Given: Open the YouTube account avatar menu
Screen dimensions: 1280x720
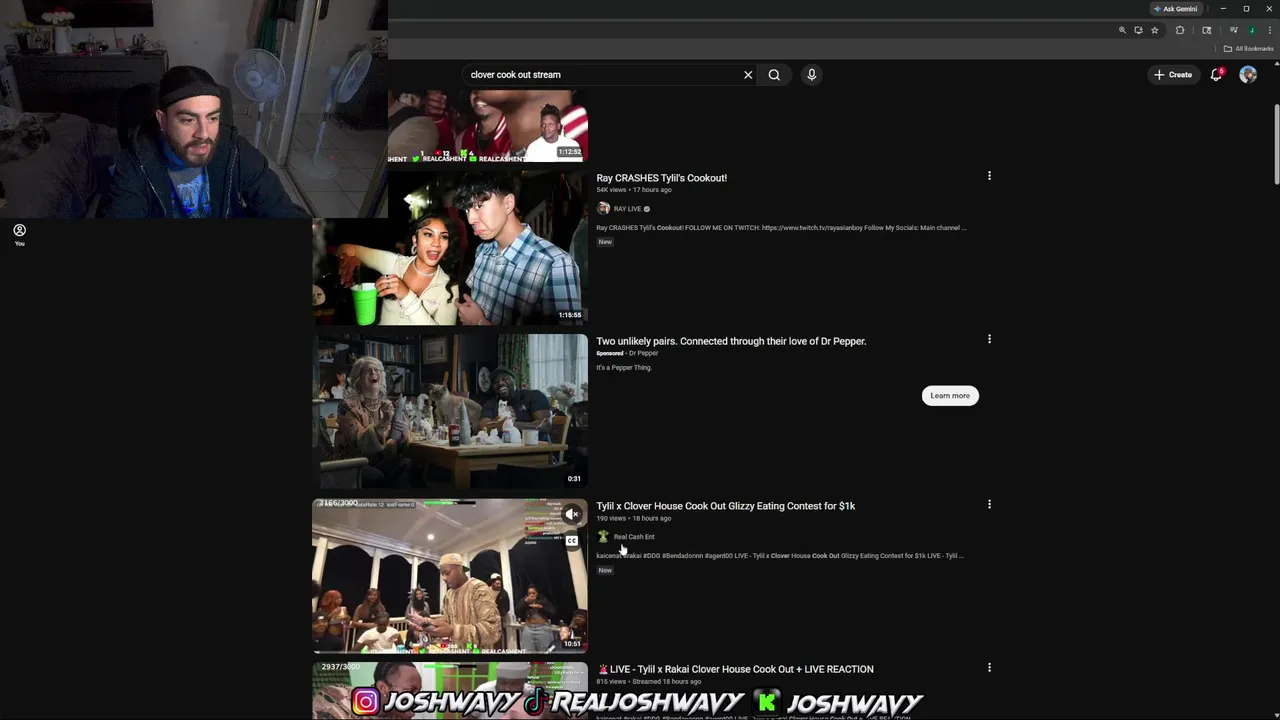Looking at the screenshot, I should [x=1248, y=75].
